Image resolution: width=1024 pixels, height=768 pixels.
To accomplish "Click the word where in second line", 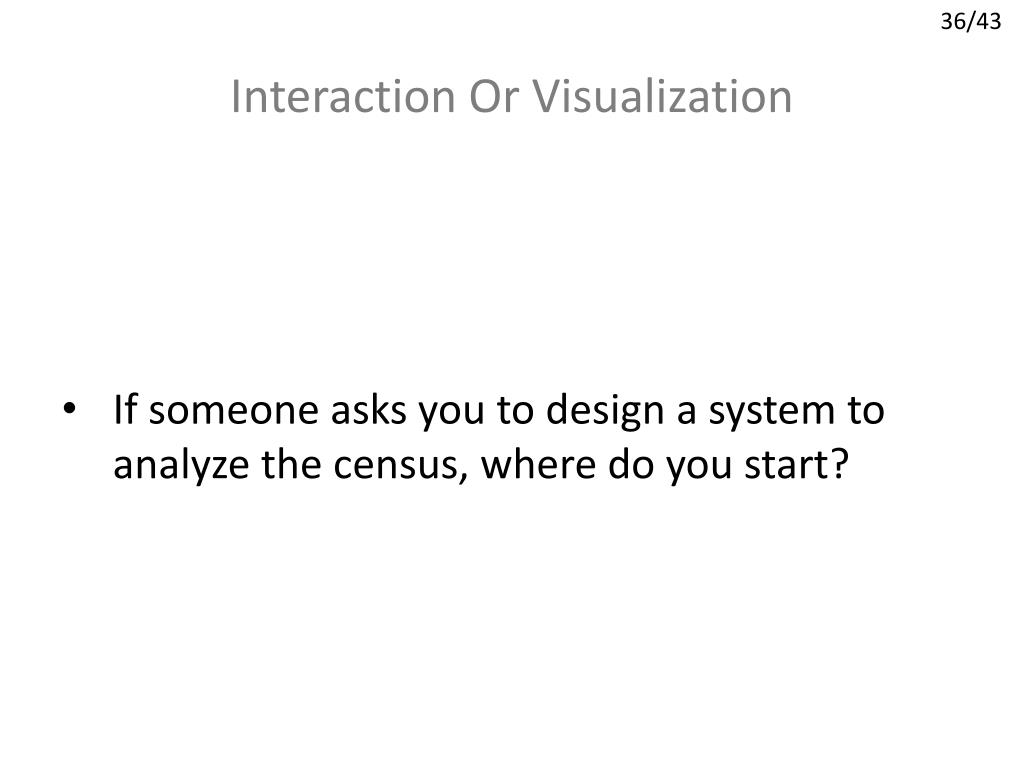I will point(539,464).
